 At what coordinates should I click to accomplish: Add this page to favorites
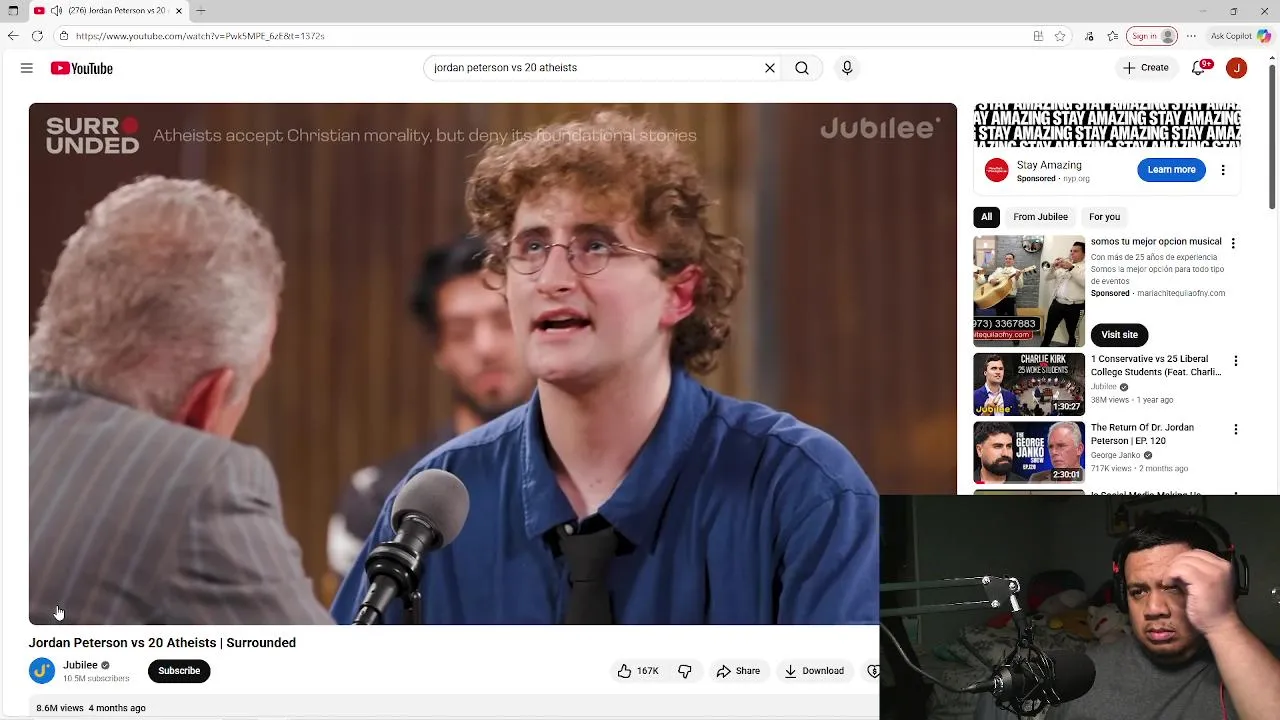coord(1060,36)
